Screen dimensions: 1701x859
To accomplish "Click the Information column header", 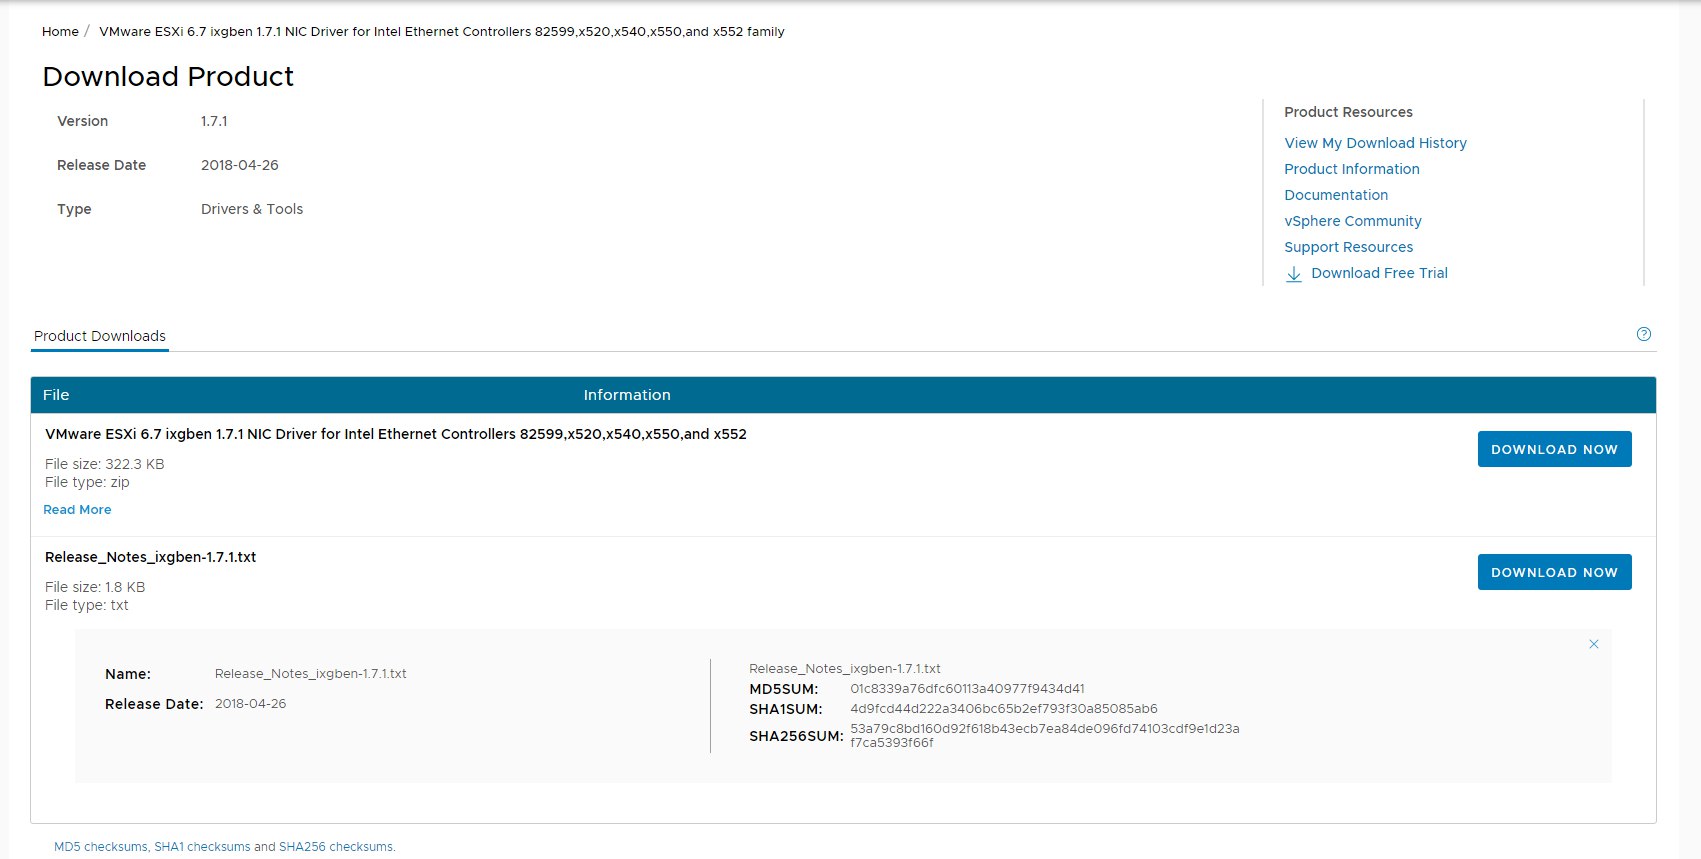I will (x=627, y=395).
